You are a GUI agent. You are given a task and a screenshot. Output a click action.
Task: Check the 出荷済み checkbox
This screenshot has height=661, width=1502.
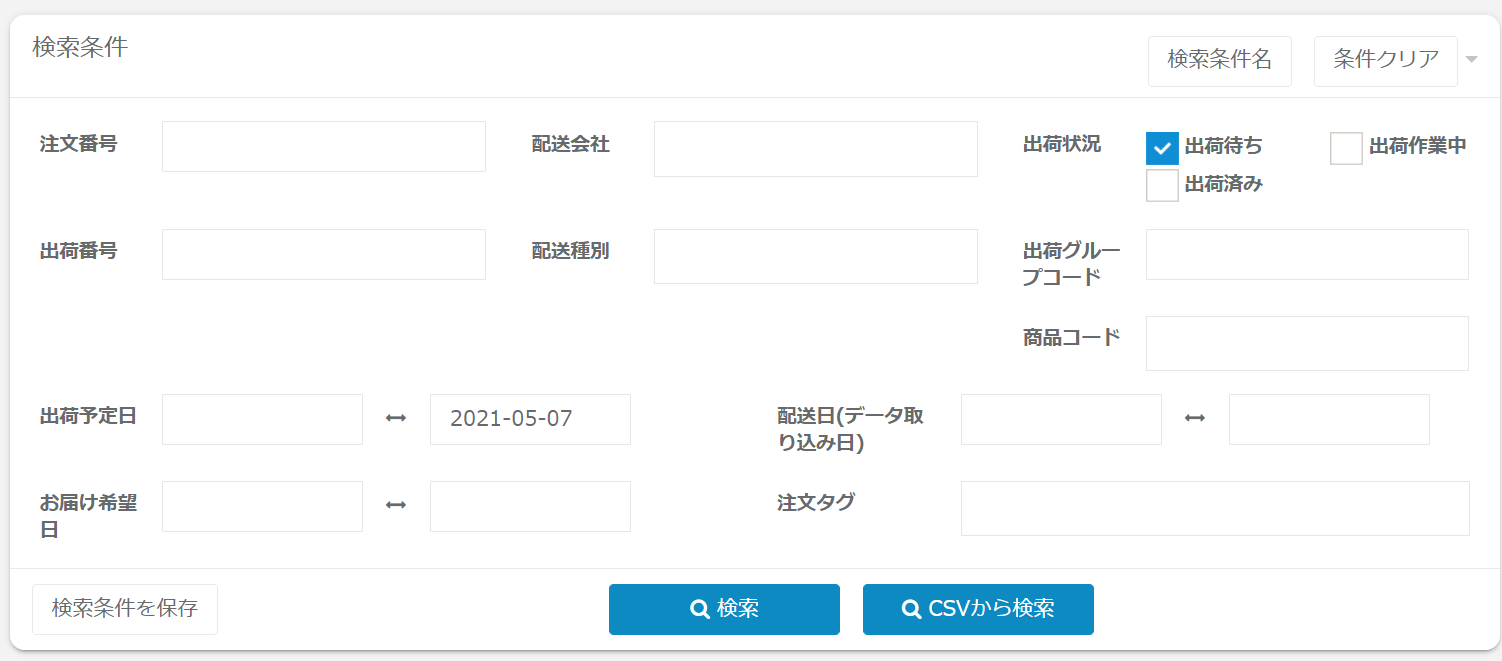1162,185
